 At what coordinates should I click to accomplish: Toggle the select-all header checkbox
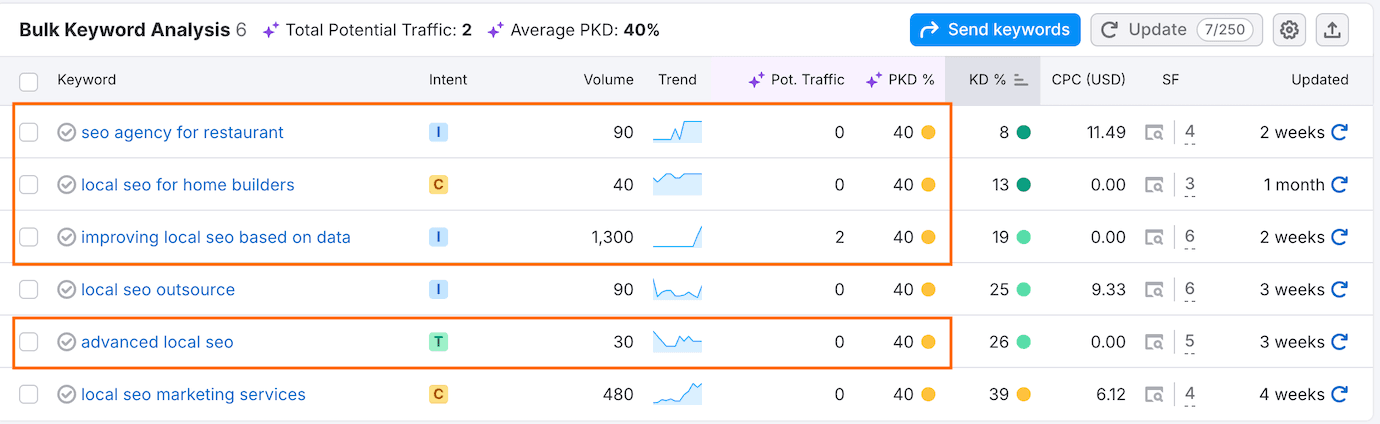pos(29,81)
